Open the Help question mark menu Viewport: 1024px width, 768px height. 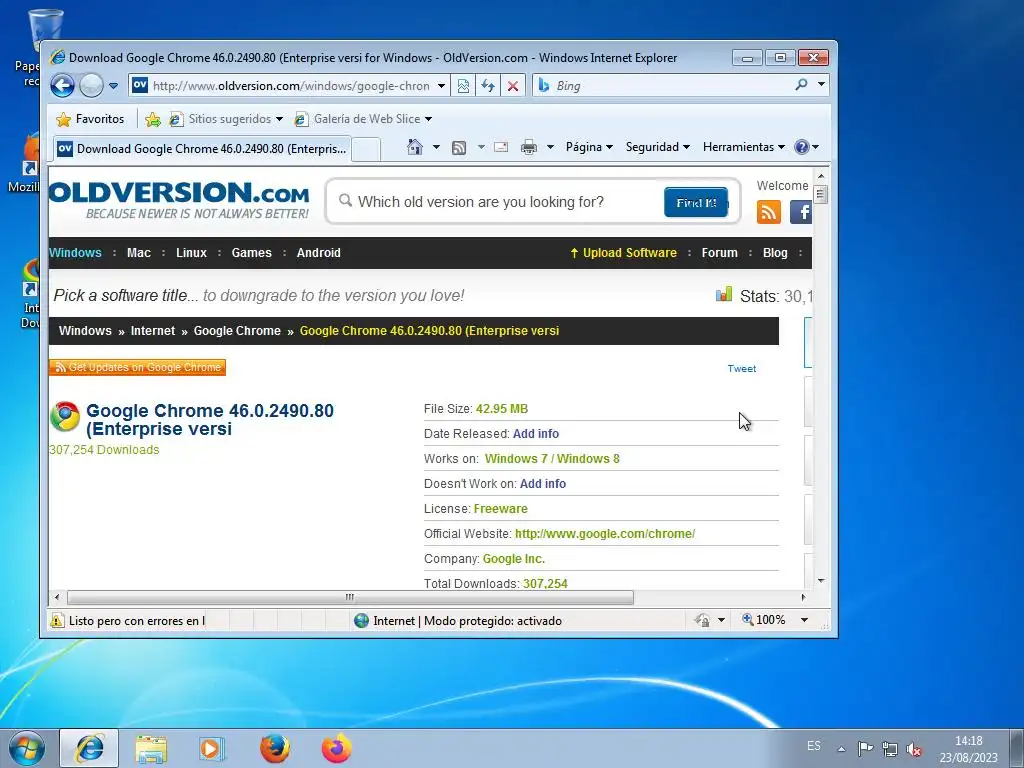806,147
